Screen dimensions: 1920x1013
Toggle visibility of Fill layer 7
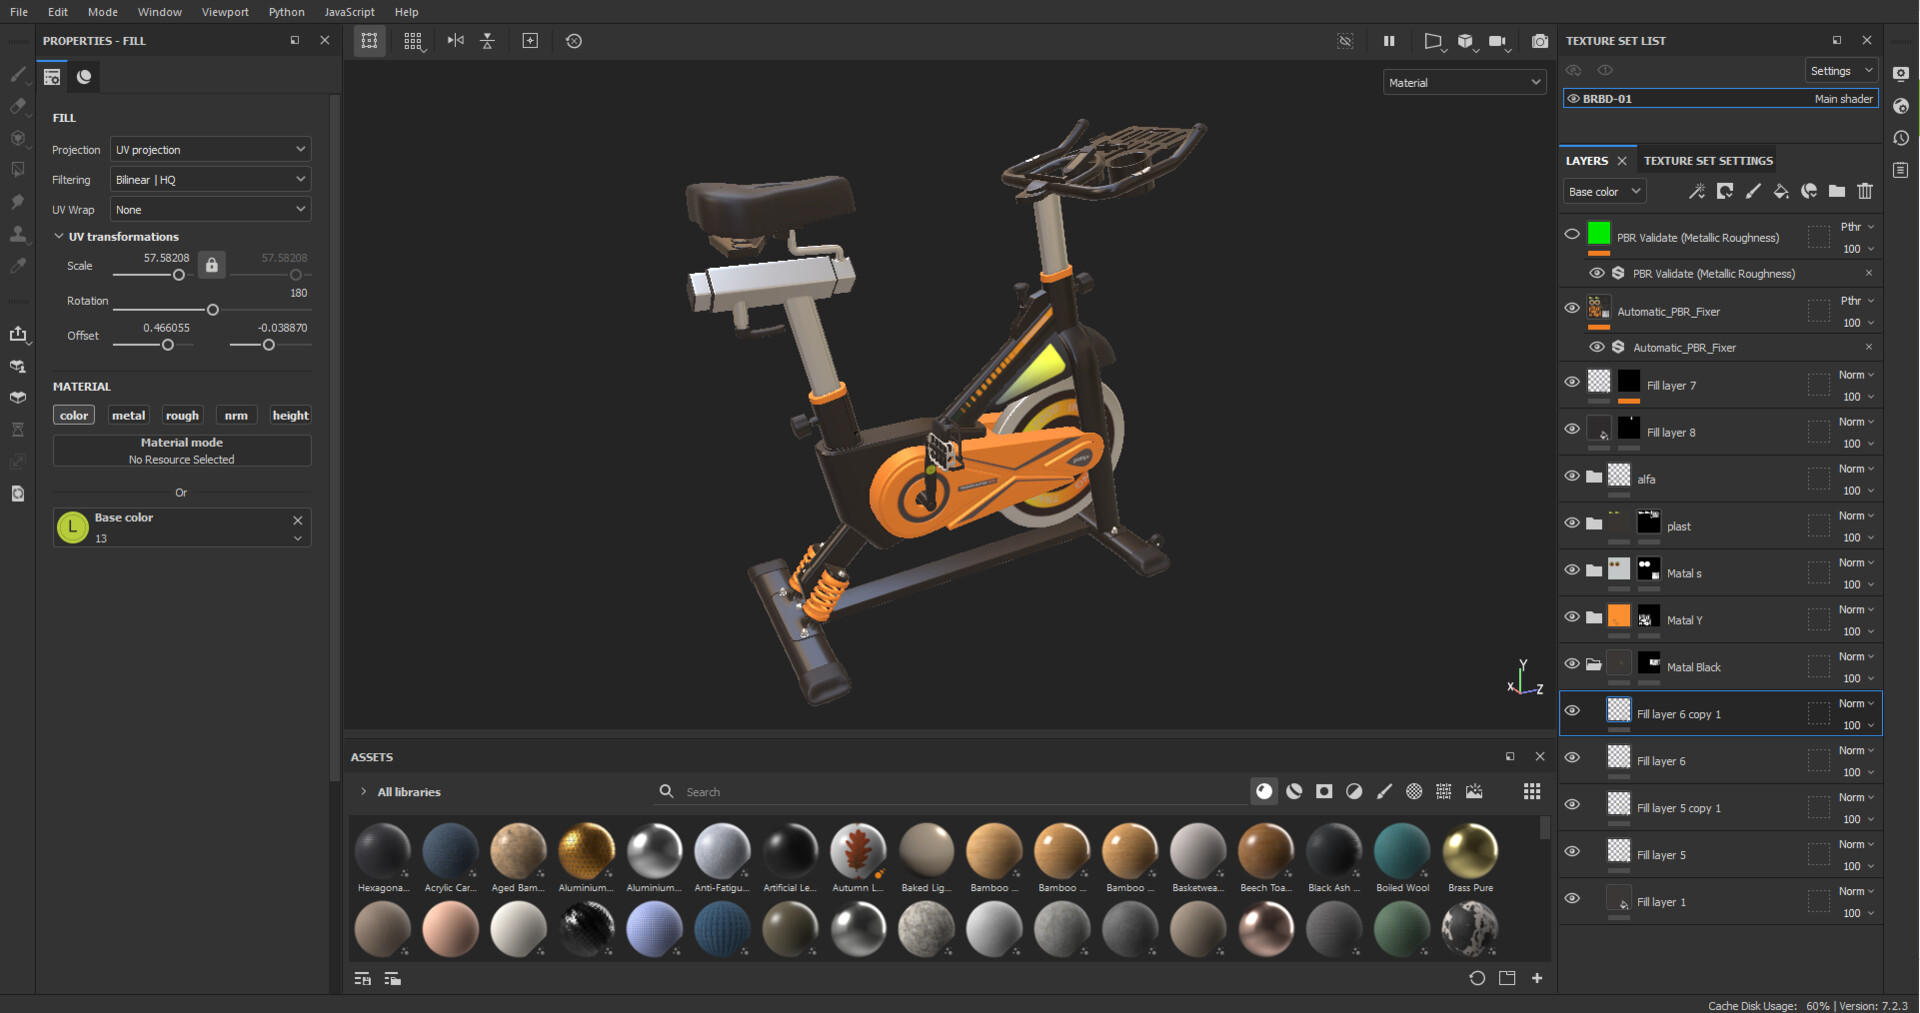coord(1572,381)
